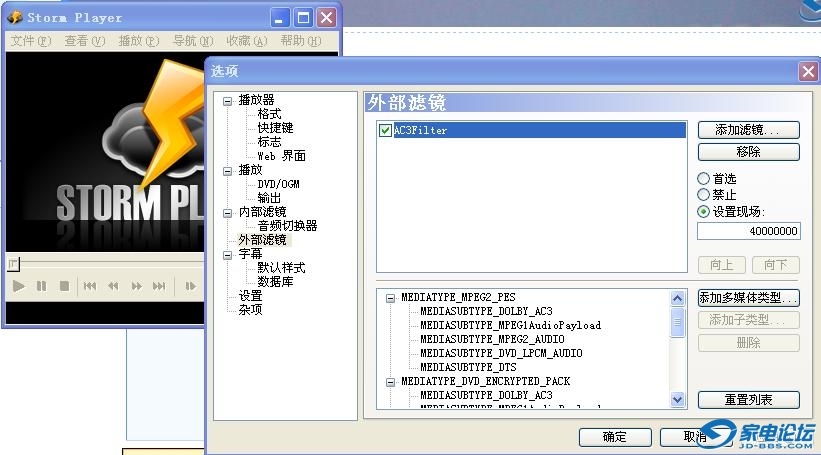Open the 帮助(H) menu

point(301,41)
